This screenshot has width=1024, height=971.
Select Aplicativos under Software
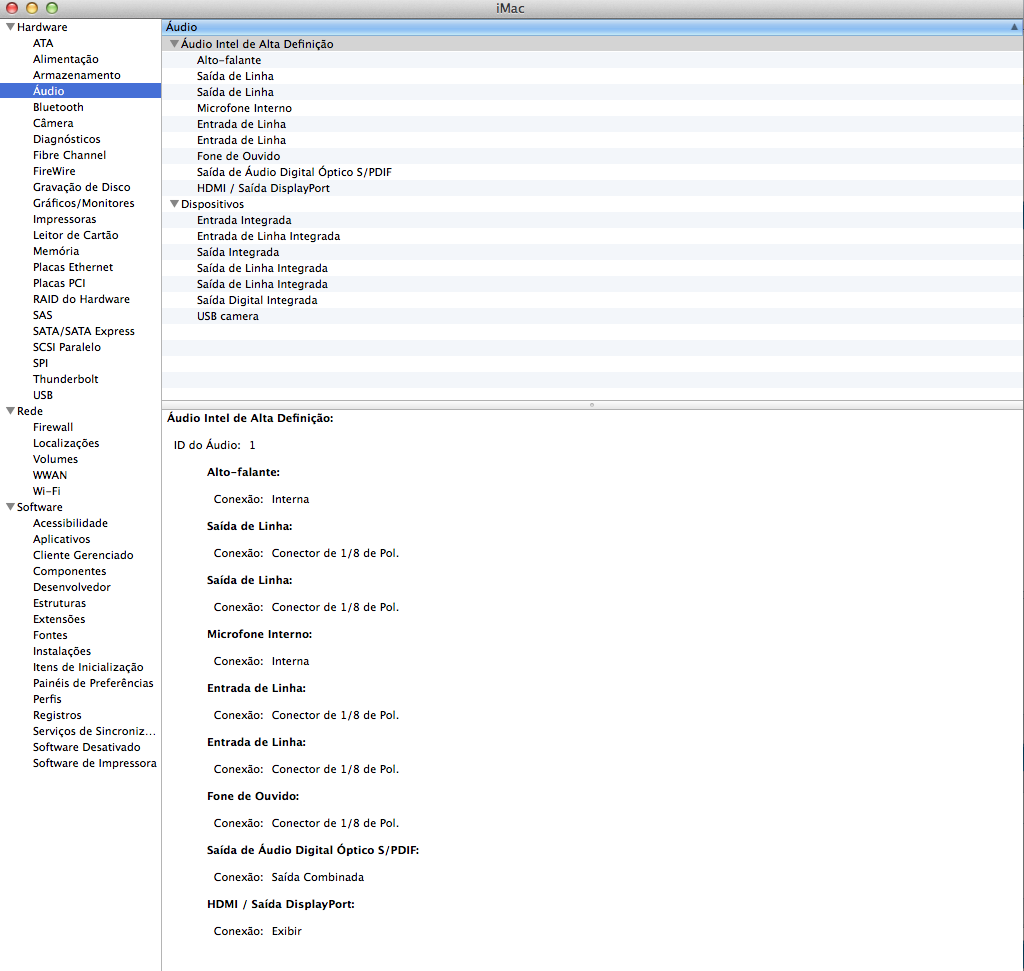click(61, 539)
